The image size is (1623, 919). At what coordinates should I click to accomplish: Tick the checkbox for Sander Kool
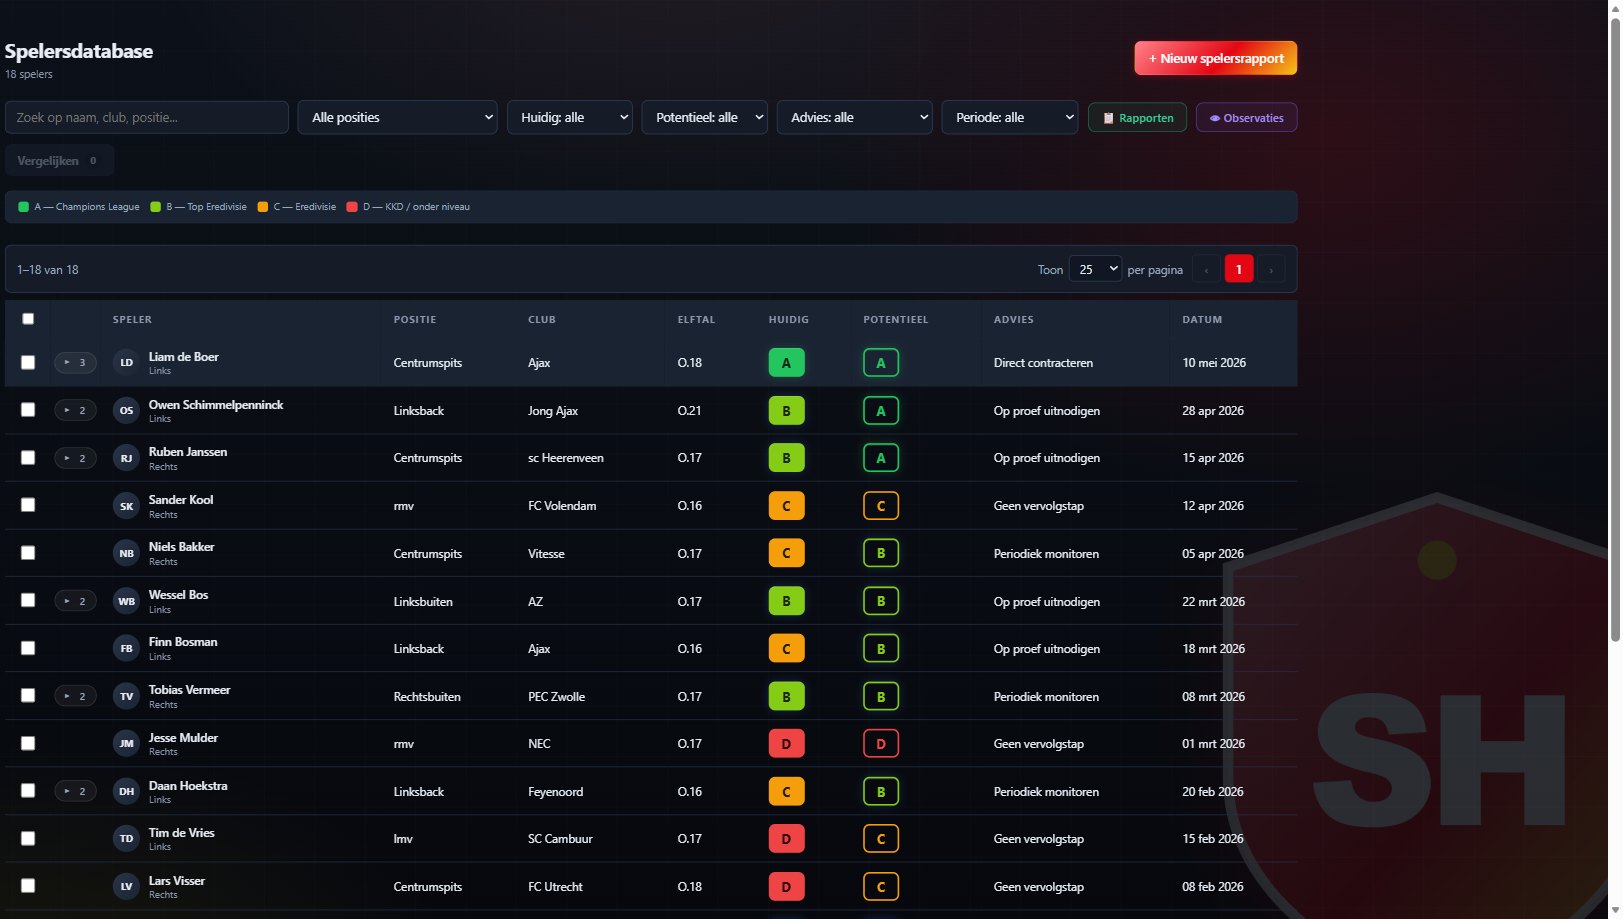click(28, 505)
